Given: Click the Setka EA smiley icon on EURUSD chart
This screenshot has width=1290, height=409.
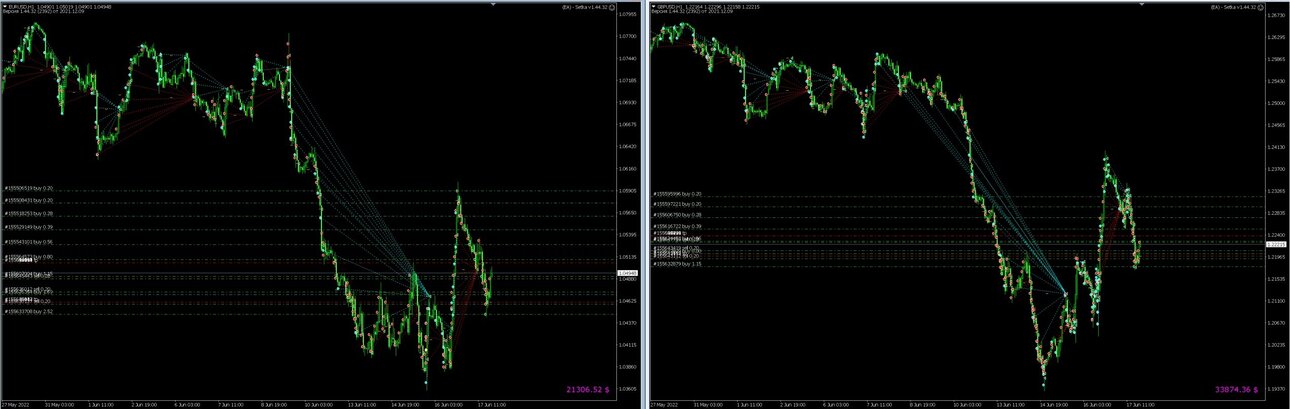Looking at the screenshot, I should coord(613,6).
